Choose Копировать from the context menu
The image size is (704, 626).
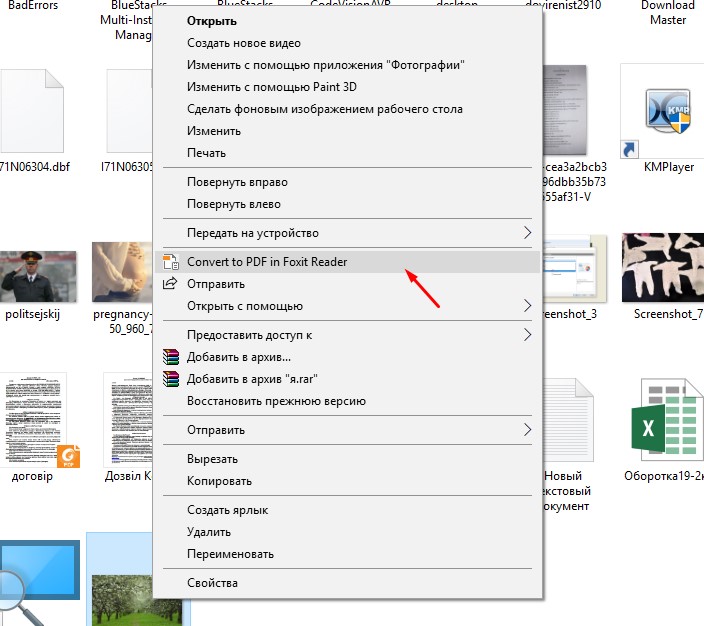click(x=347, y=481)
